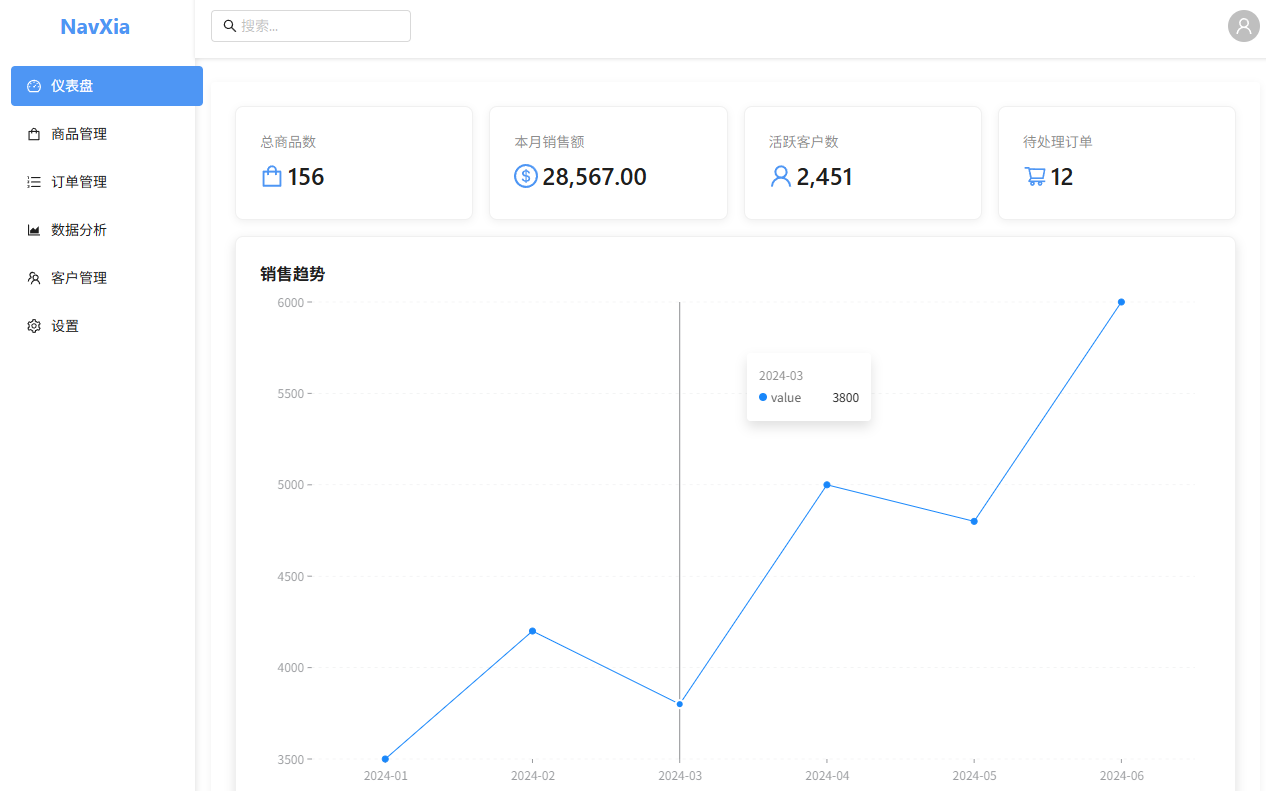Click the 6000 y-axis label
This screenshot has width=1266, height=791.
click(291, 302)
